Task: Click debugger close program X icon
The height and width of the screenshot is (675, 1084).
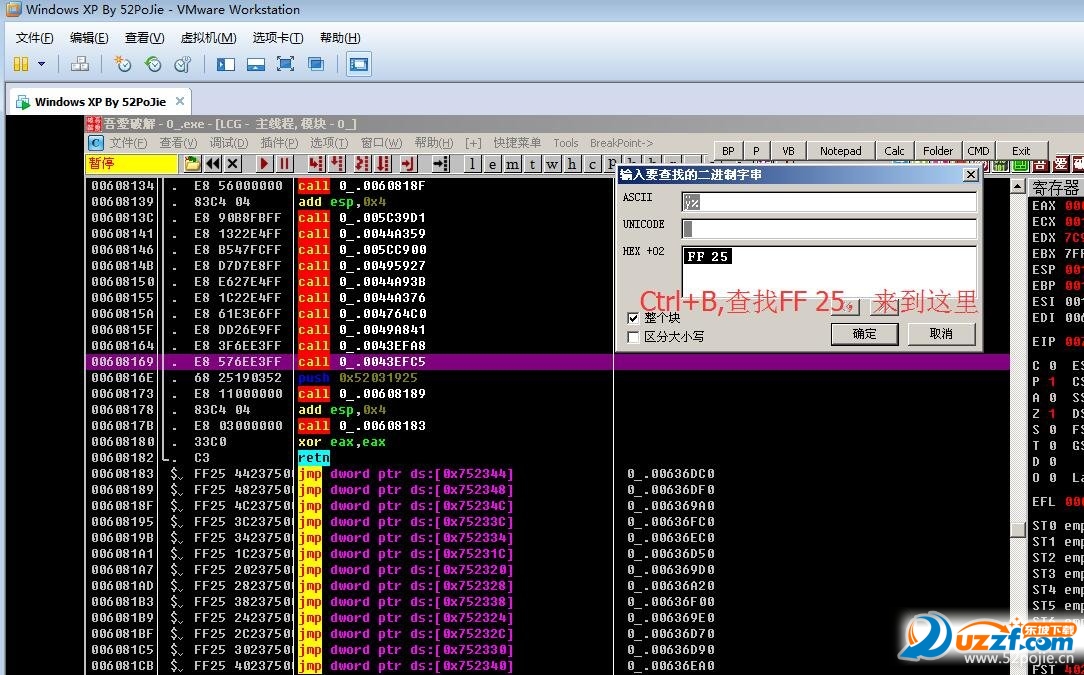Action: 233,164
